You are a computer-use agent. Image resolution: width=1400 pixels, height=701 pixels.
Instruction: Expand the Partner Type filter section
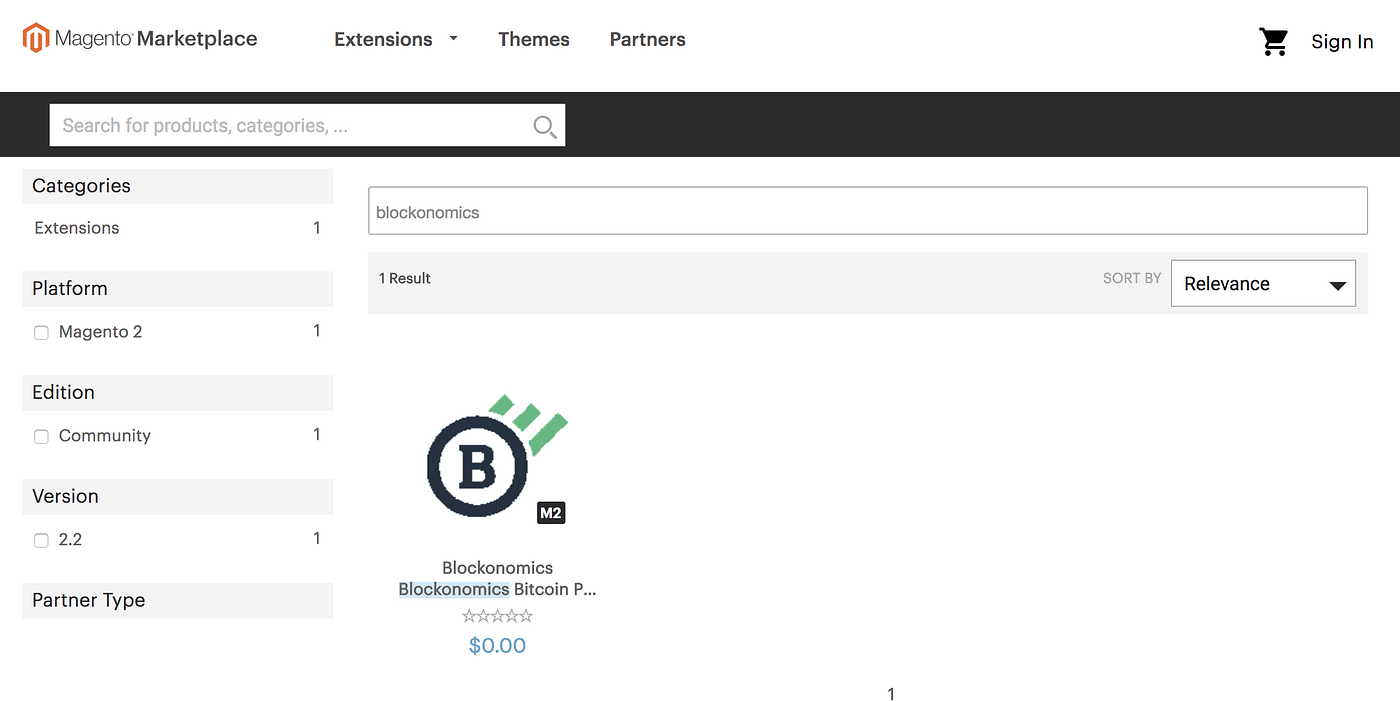(x=177, y=600)
